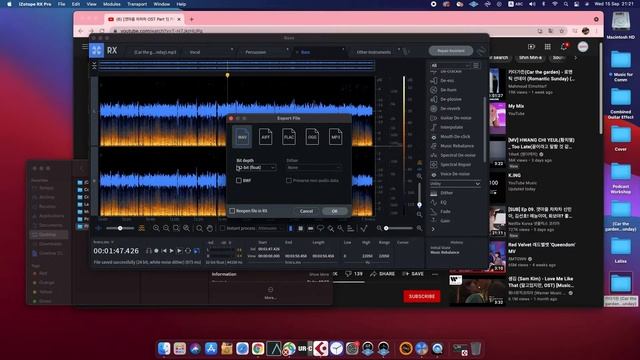Open the Dither utility module
The image size is (640, 360).
click(x=446, y=193)
